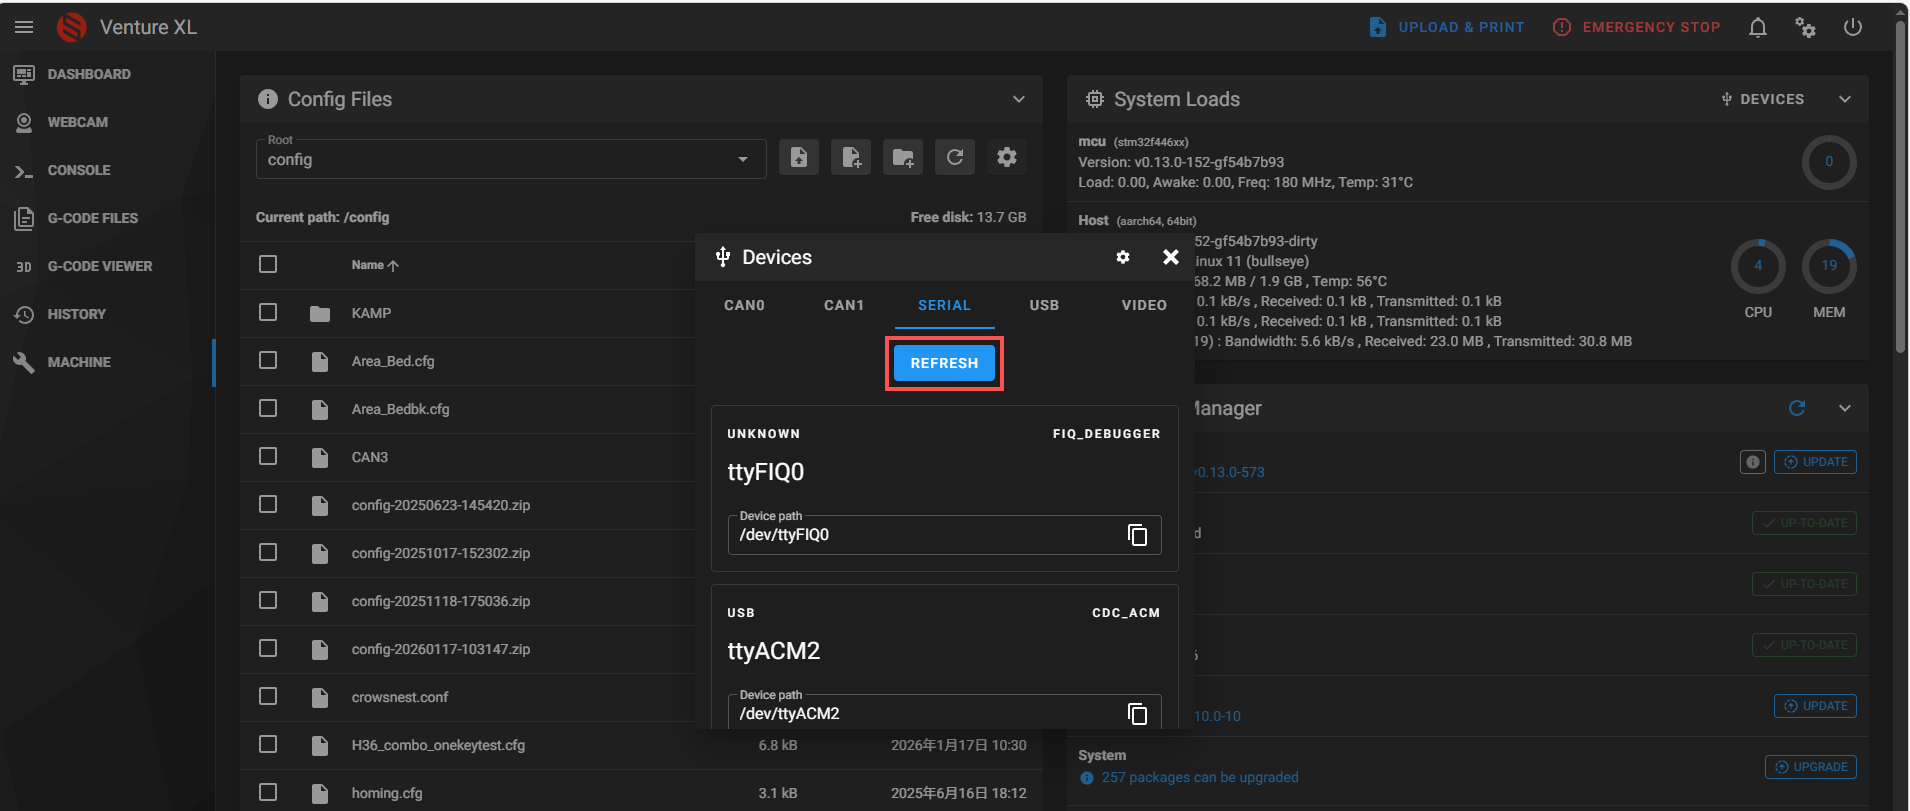Image resolution: width=1910 pixels, height=811 pixels.
Task: Copy the /dev/ttyFIQ0 device path
Action: click(x=1137, y=535)
